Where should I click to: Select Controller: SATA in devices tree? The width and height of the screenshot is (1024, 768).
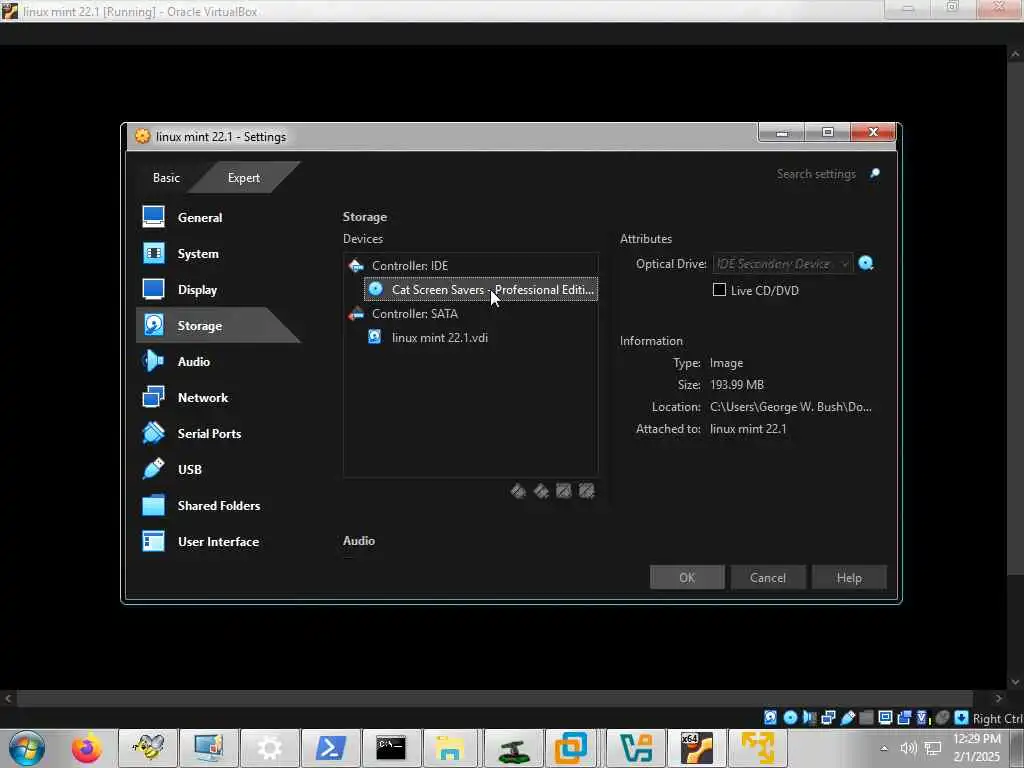click(x=470, y=313)
